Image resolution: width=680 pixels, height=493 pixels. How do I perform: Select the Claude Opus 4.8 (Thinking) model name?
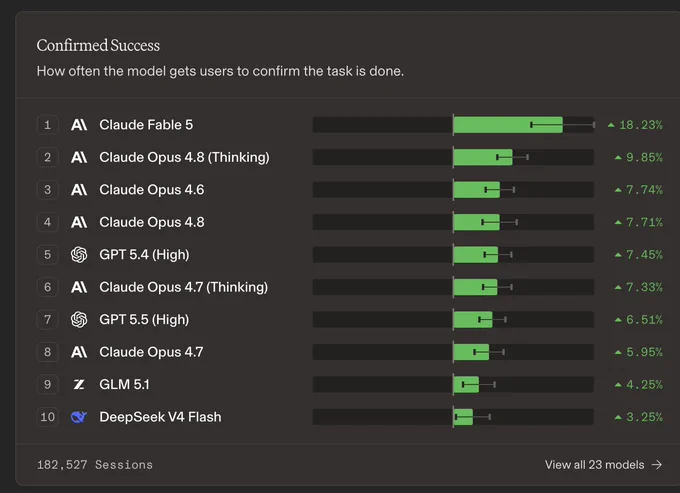[x=184, y=157]
